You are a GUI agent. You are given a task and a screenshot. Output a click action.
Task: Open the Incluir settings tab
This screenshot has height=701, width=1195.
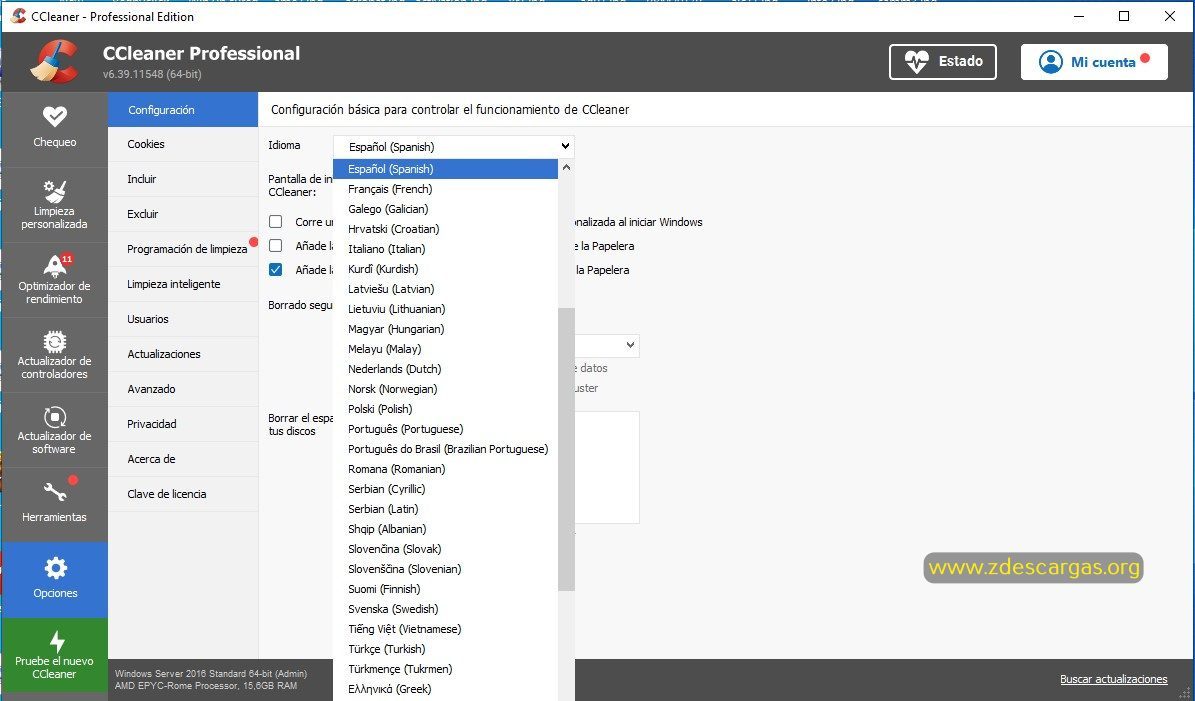pyautogui.click(x=183, y=179)
